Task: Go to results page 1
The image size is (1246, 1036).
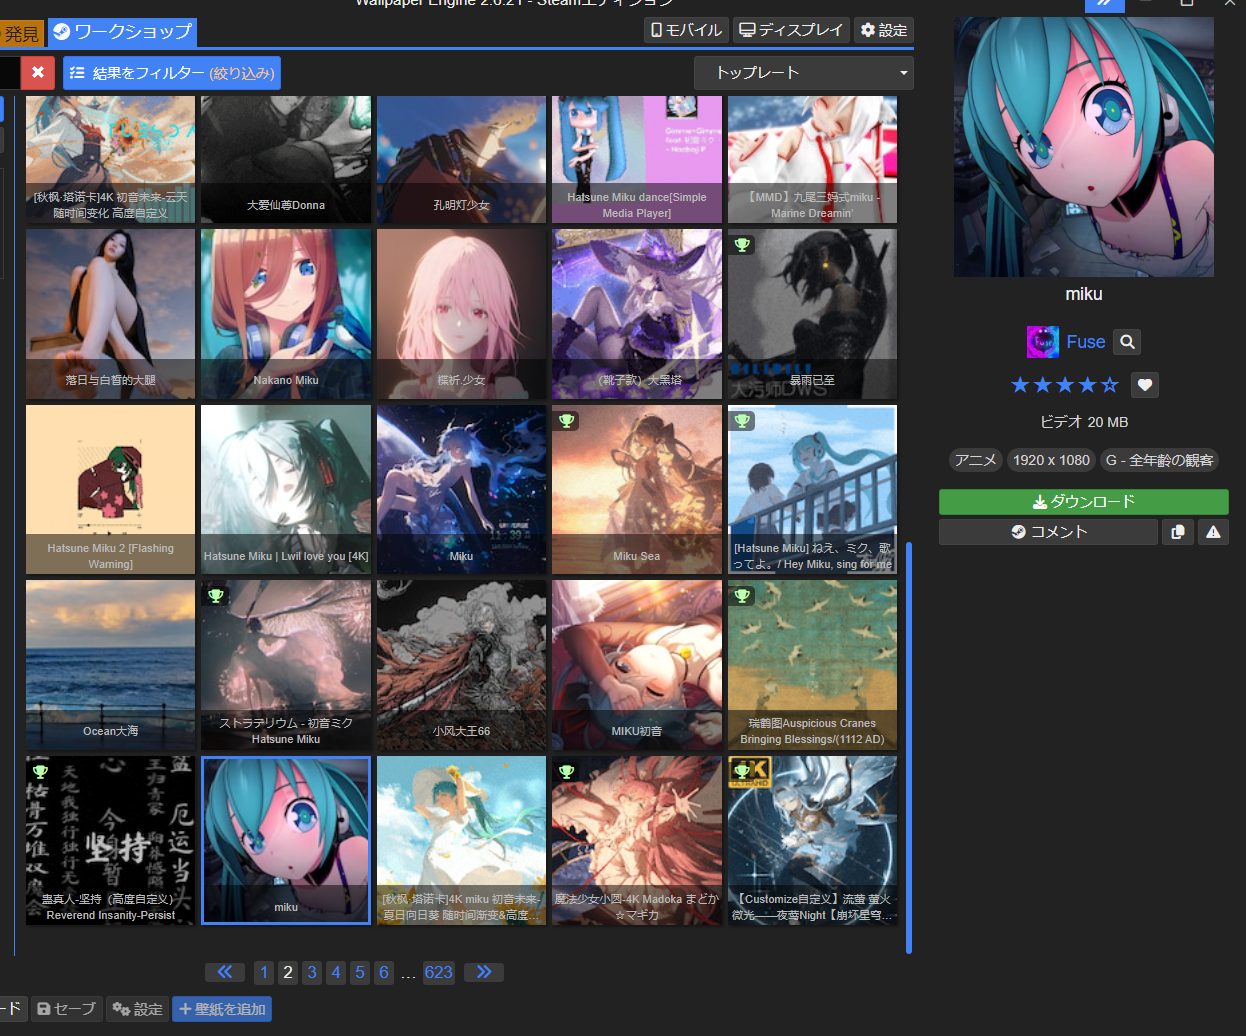Action: tap(264, 972)
